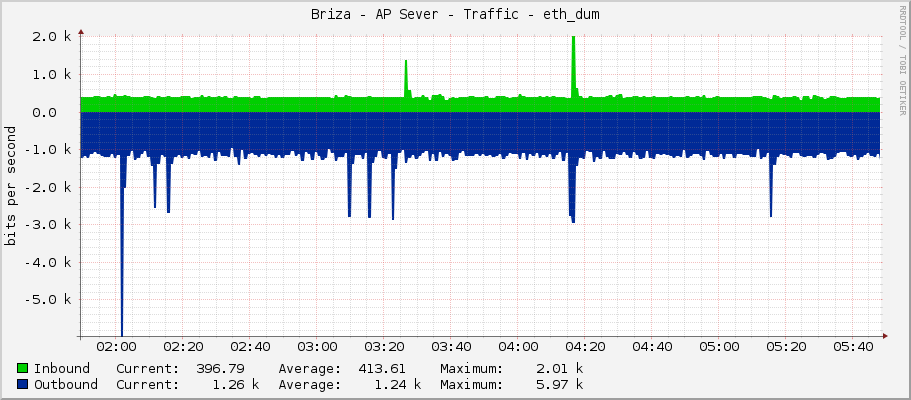Image resolution: width=911 pixels, height=400 pixels.
Task: Click the 03:00 time axis label
Action: 316,347
